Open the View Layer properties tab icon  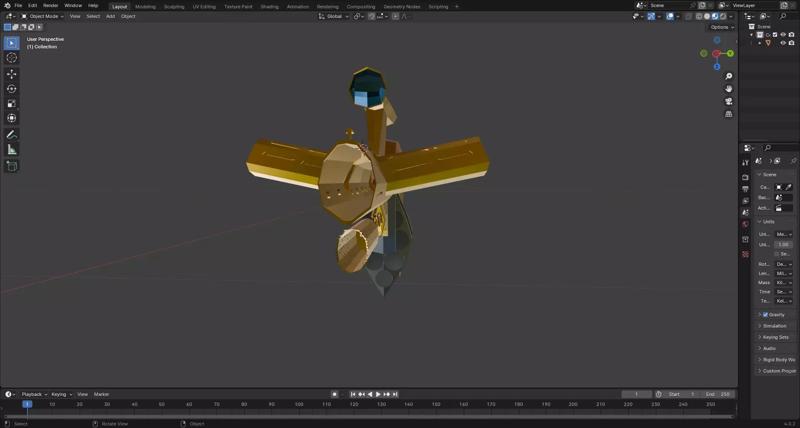[x=745, y=201]
